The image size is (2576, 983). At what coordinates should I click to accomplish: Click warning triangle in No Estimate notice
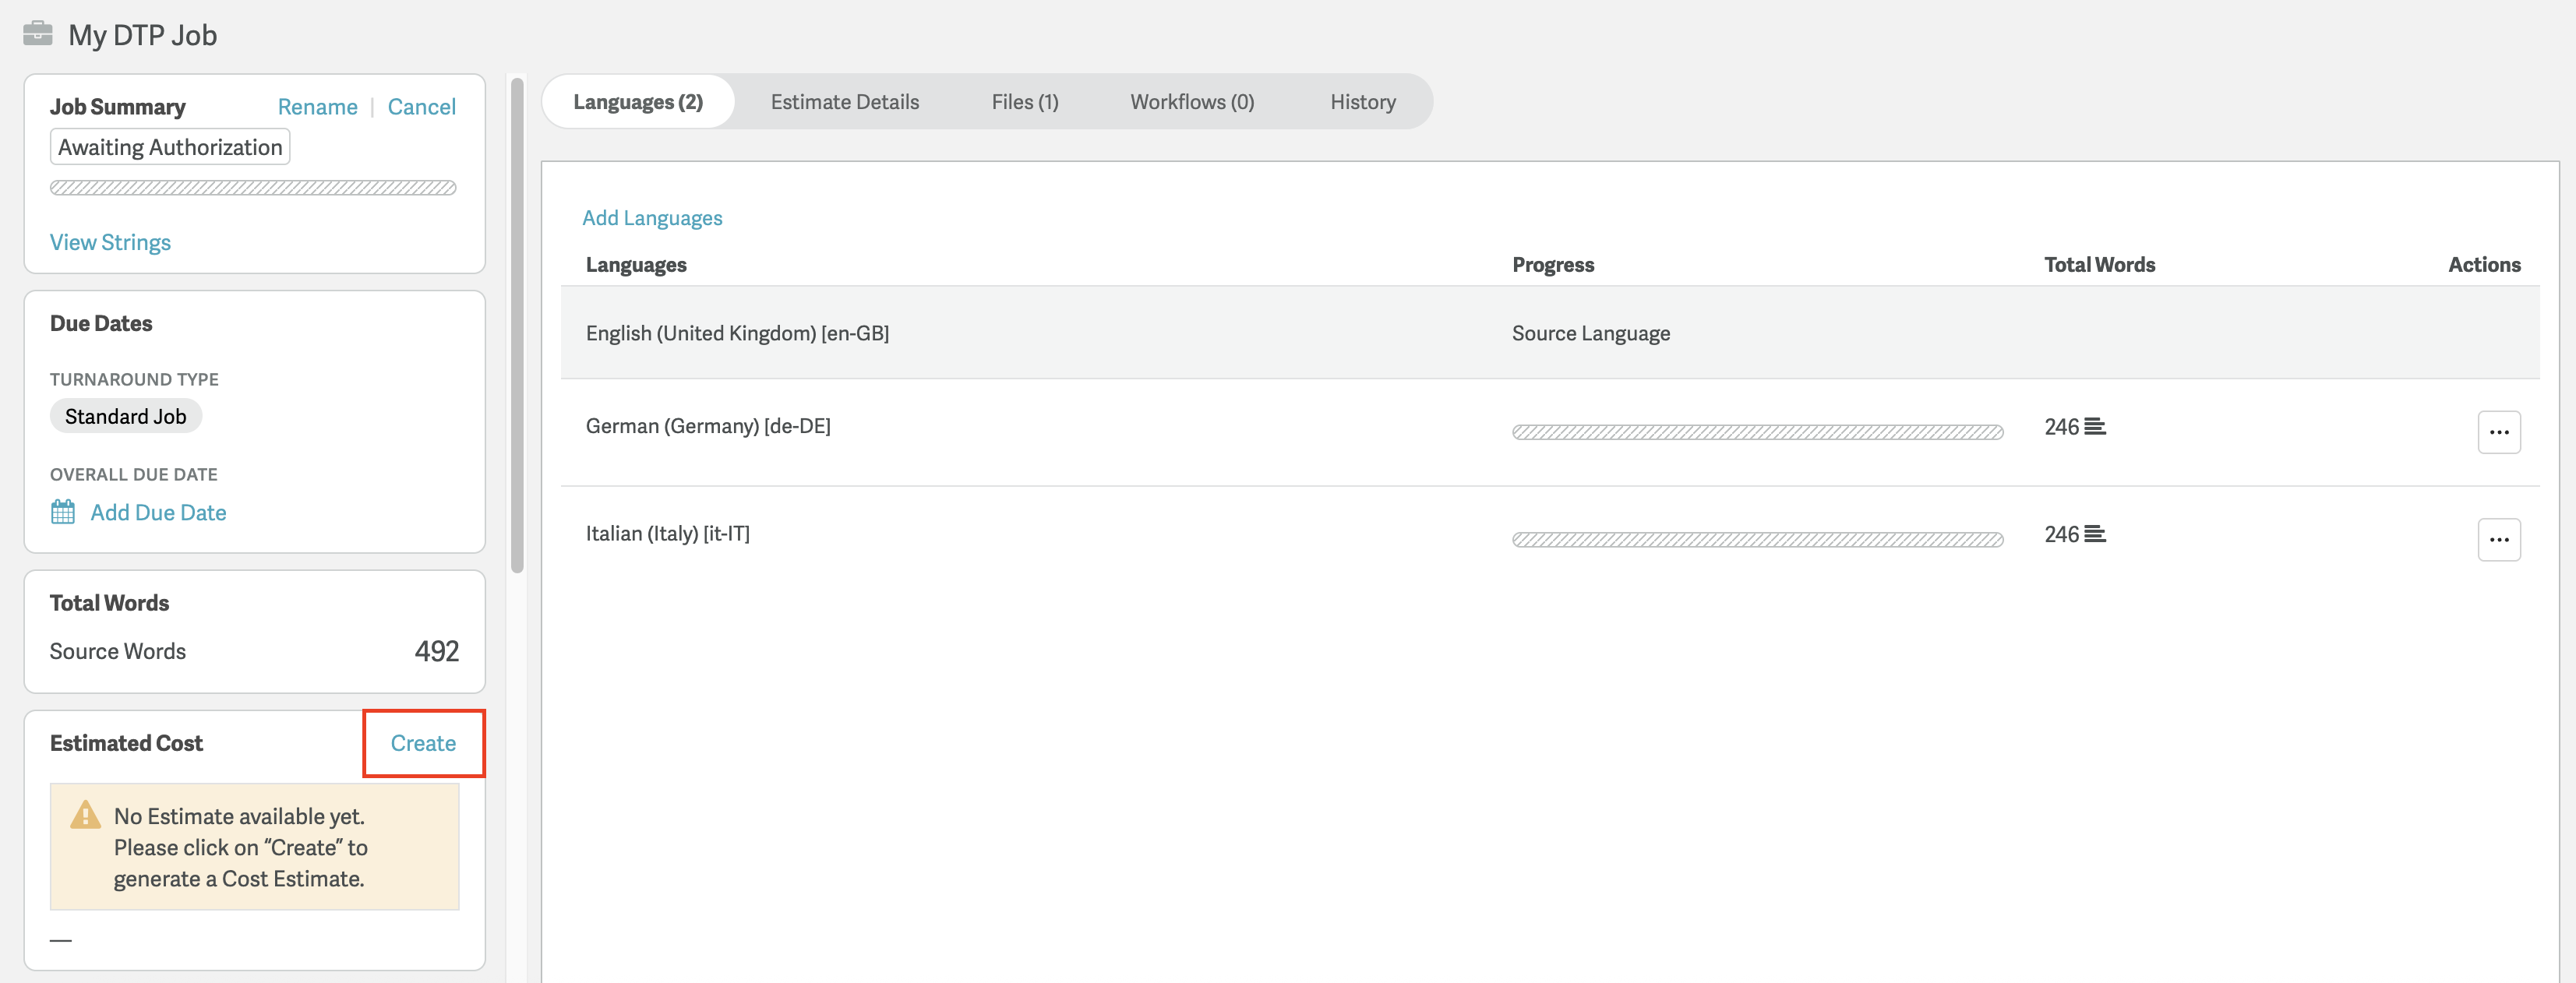point(85,815)
